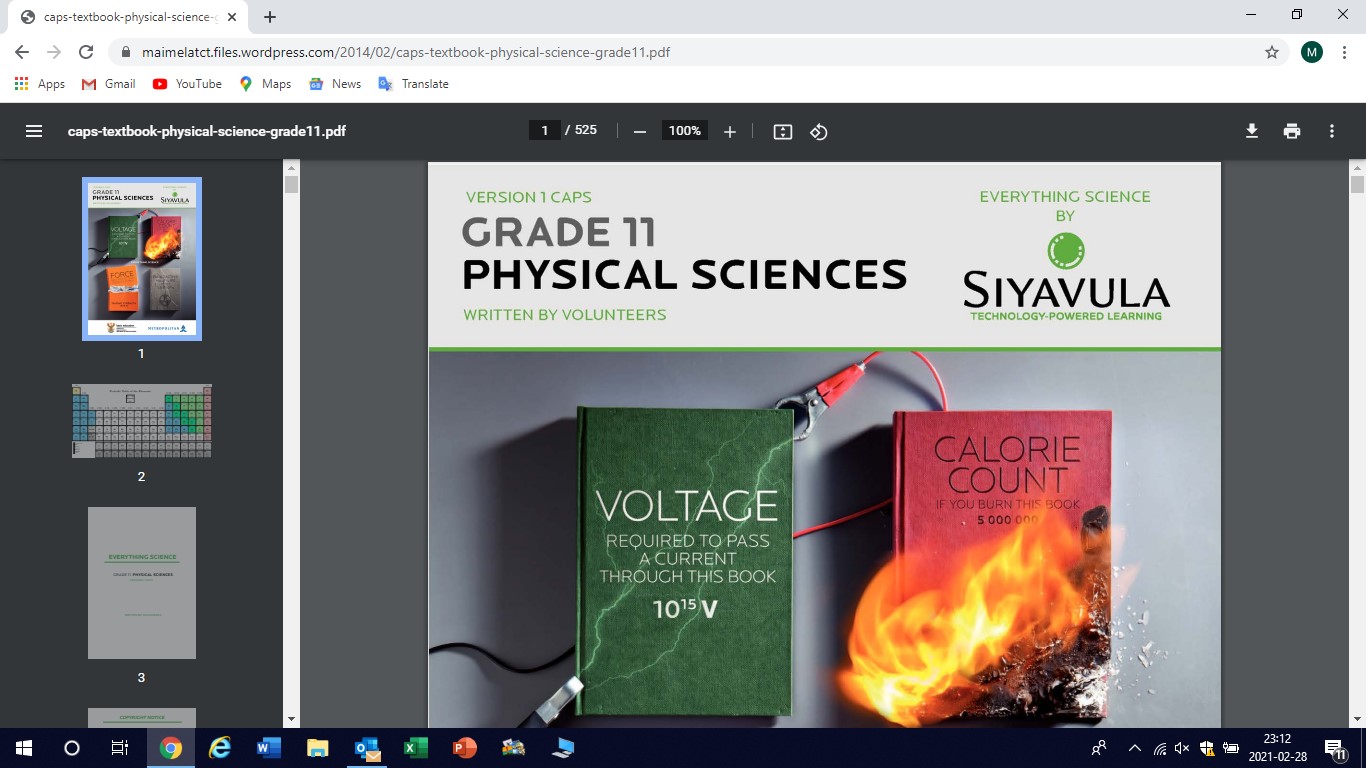Click the page number input field
1366x768 pixels.
point(545,130)
